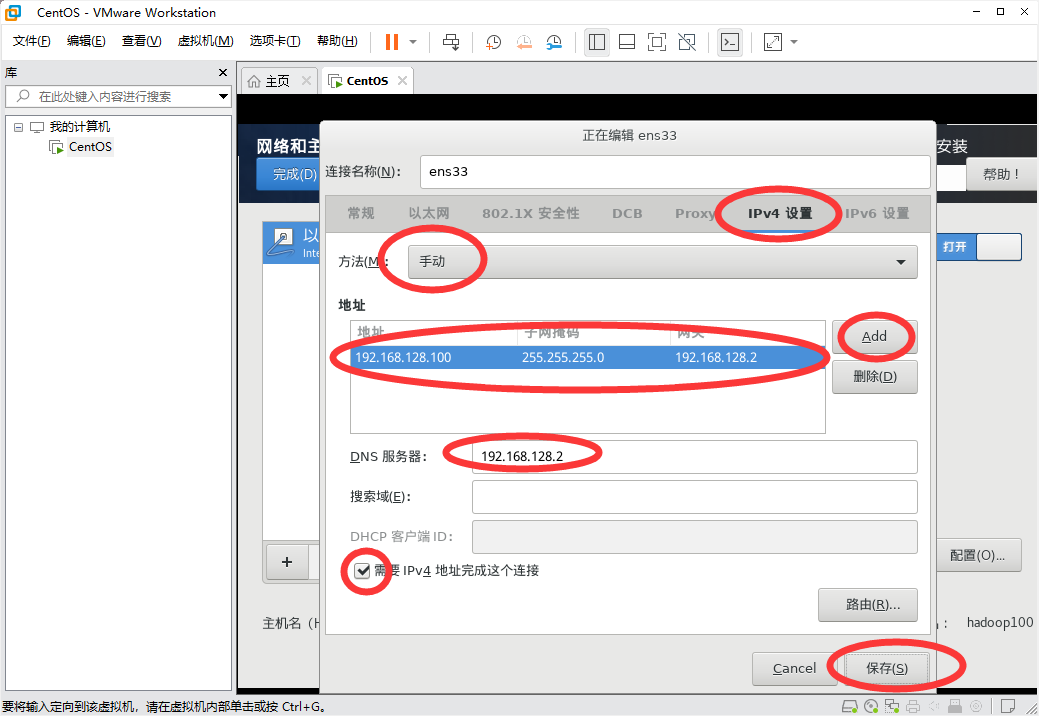
Task: Click the sound card status icon
Action: point(934,706)
